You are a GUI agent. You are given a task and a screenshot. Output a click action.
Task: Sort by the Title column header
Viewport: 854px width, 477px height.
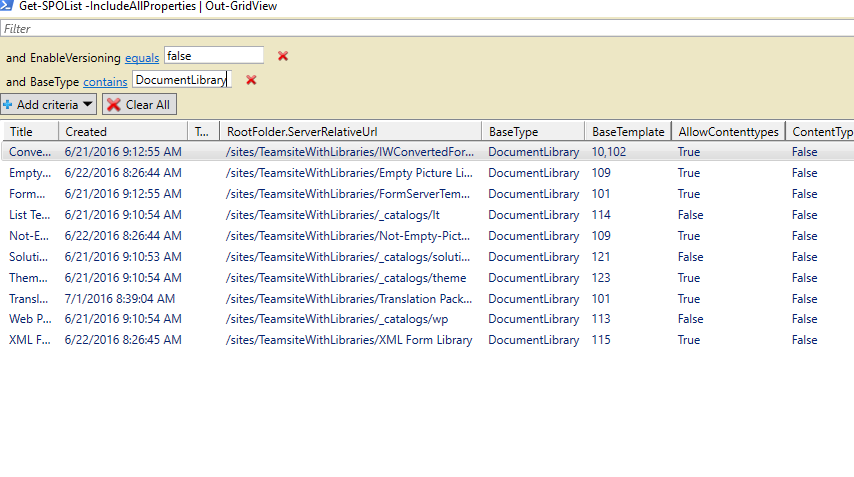pos(31,131)
